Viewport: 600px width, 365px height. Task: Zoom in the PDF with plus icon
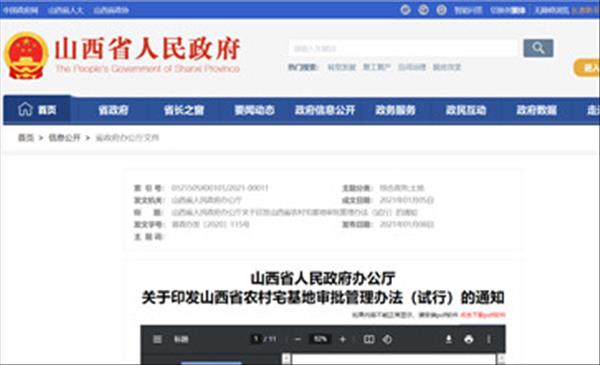343,339
